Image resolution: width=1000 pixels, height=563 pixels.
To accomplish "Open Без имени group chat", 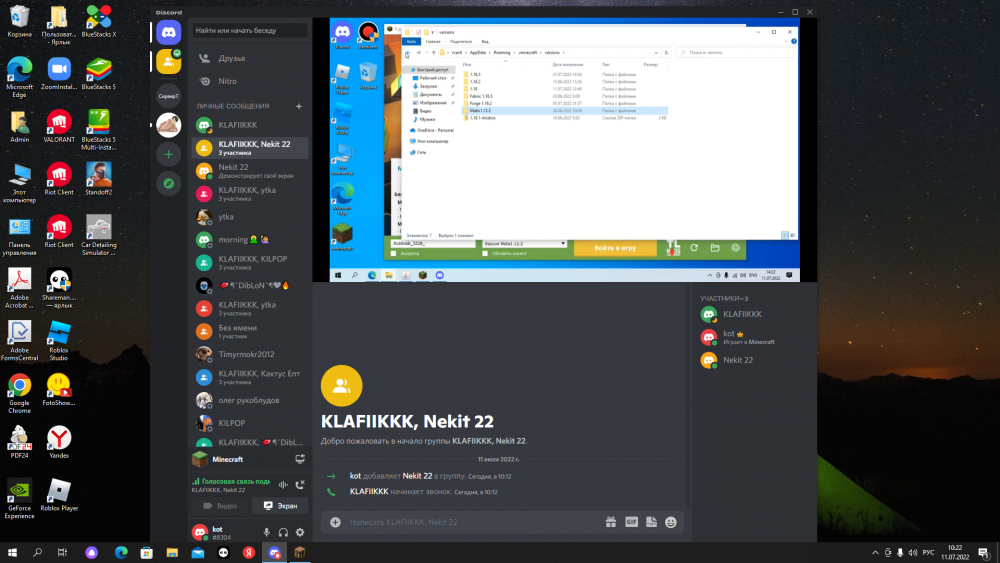I will (249, 332).
